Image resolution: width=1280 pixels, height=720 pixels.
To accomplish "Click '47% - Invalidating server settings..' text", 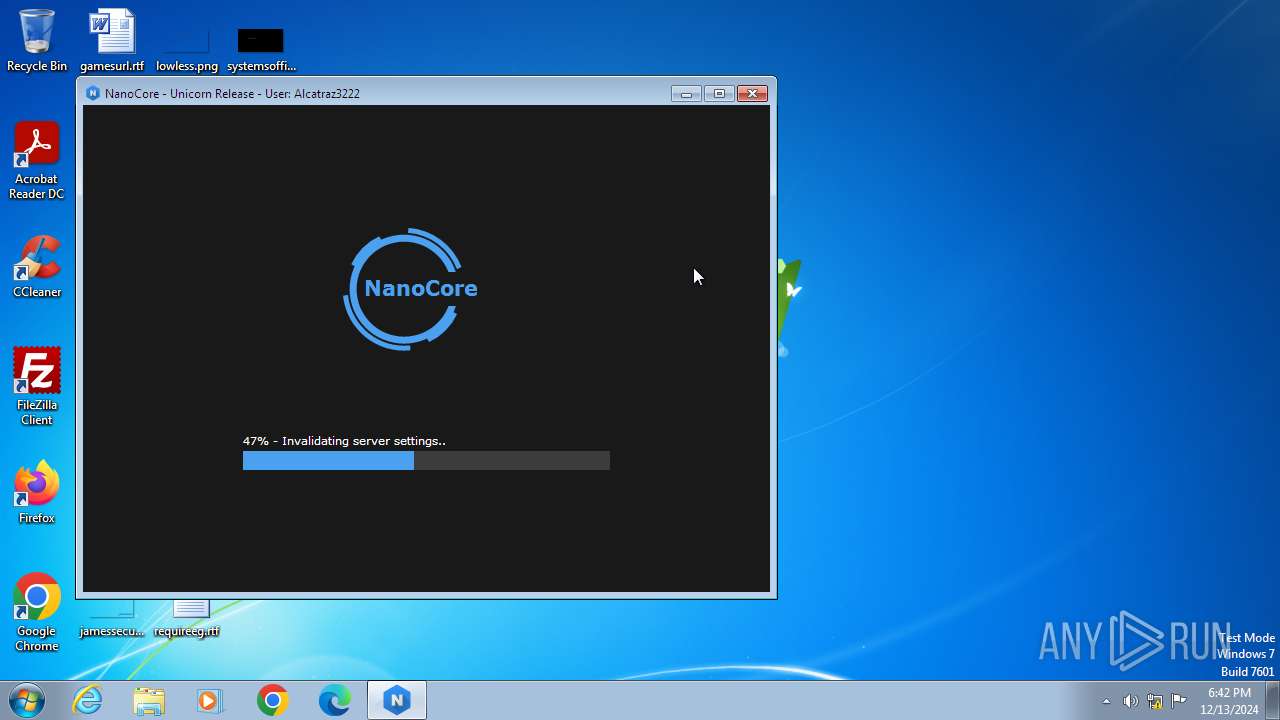I will click(344, 441).
